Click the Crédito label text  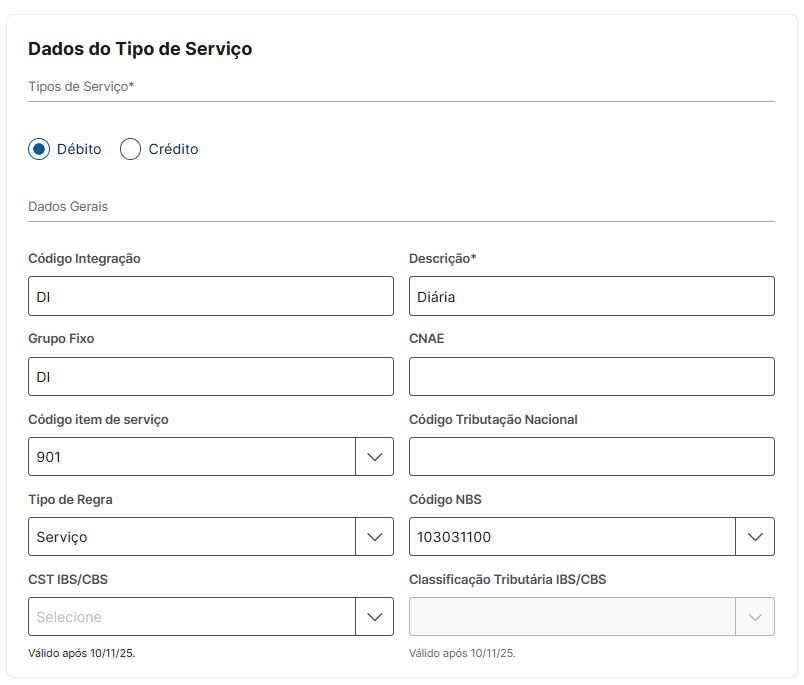click(173, 149)
